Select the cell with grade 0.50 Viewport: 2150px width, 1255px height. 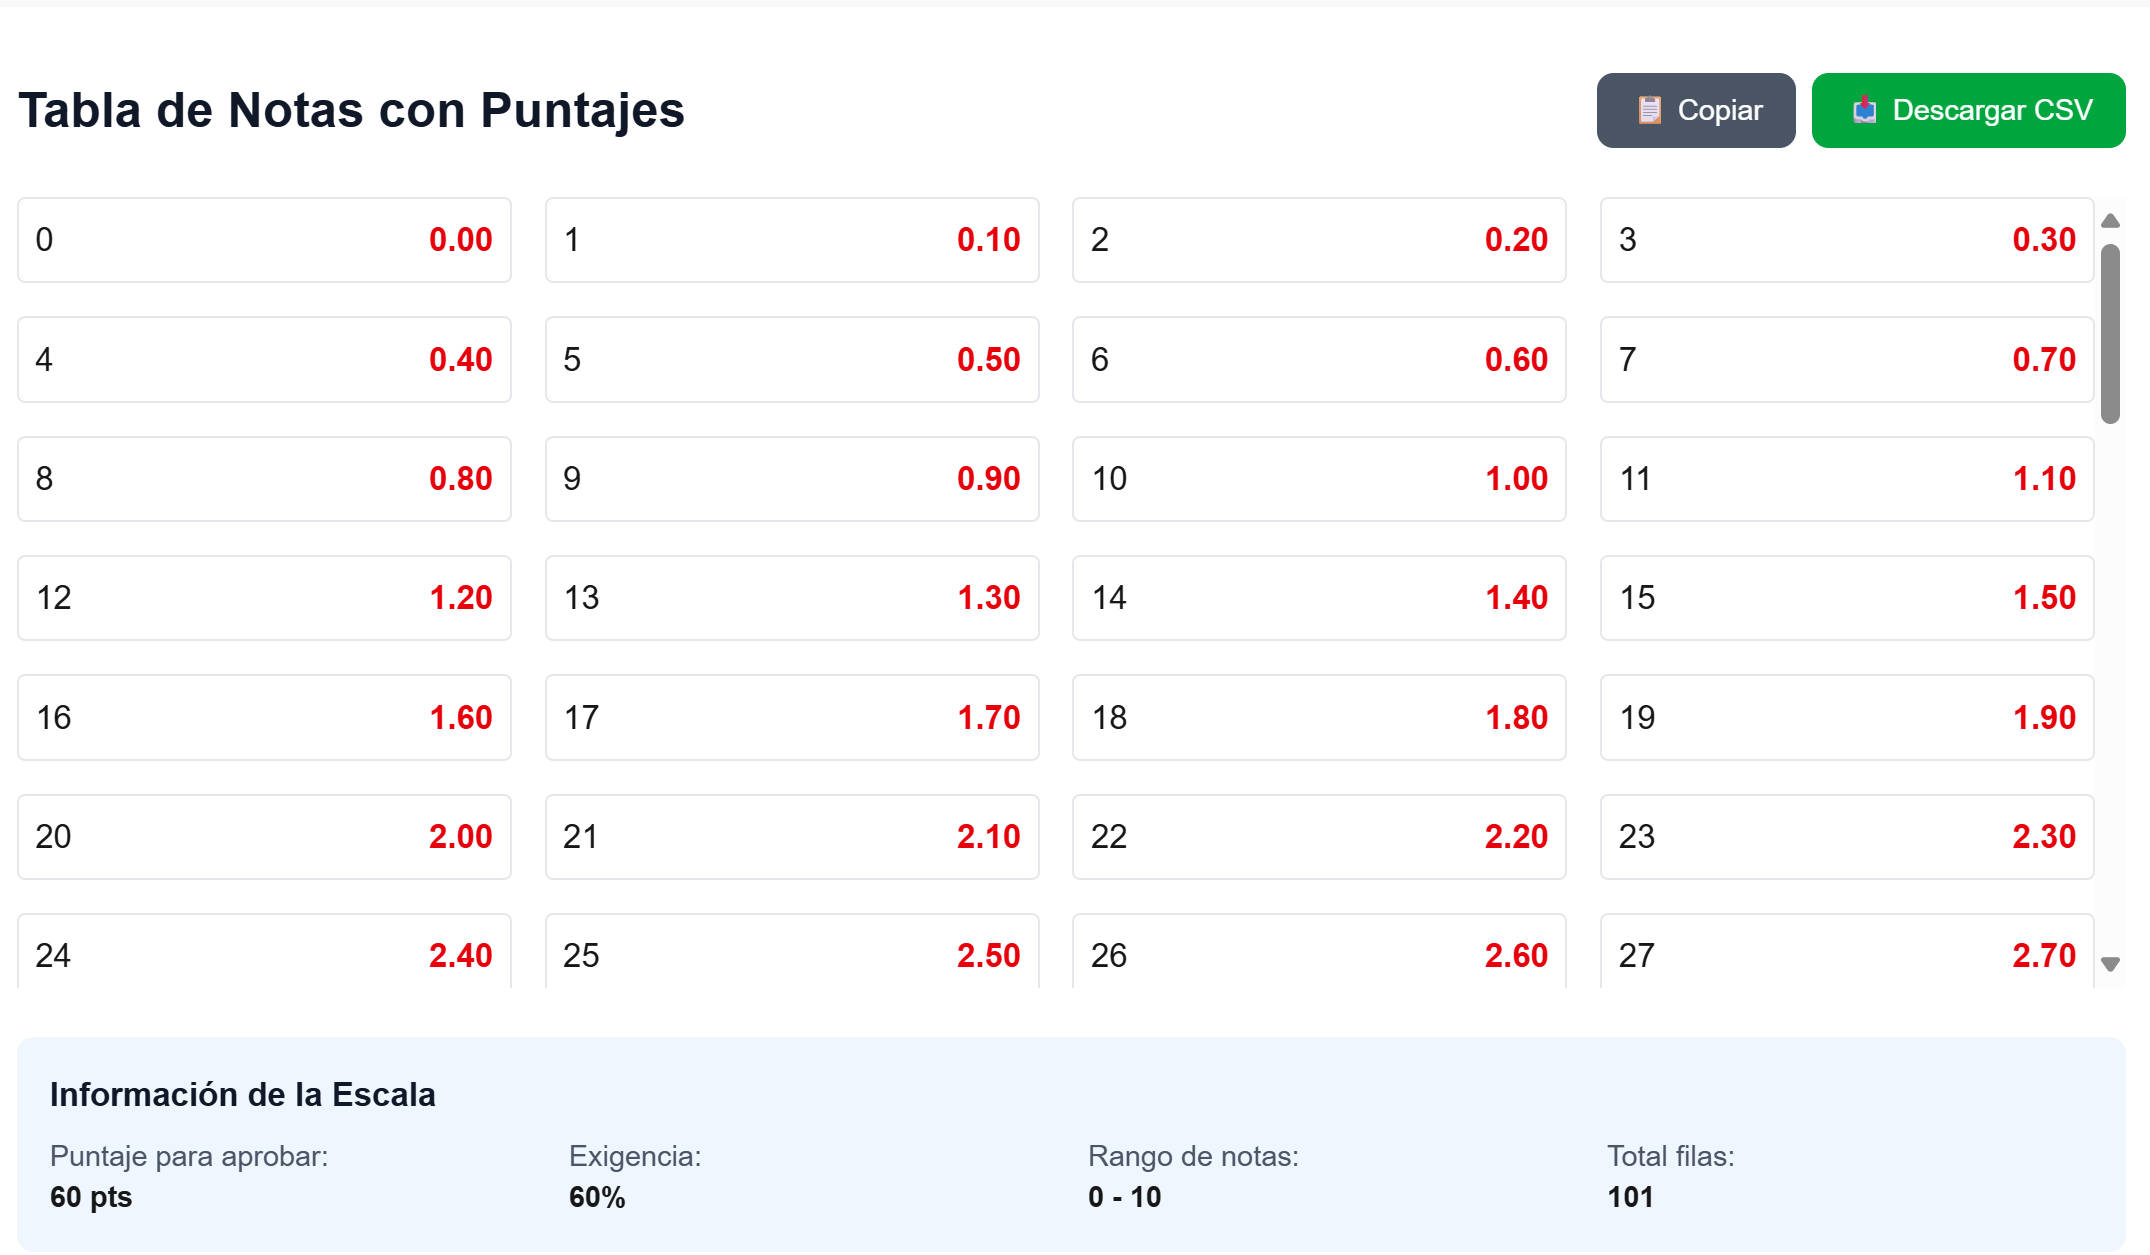(x=791, y=360)
